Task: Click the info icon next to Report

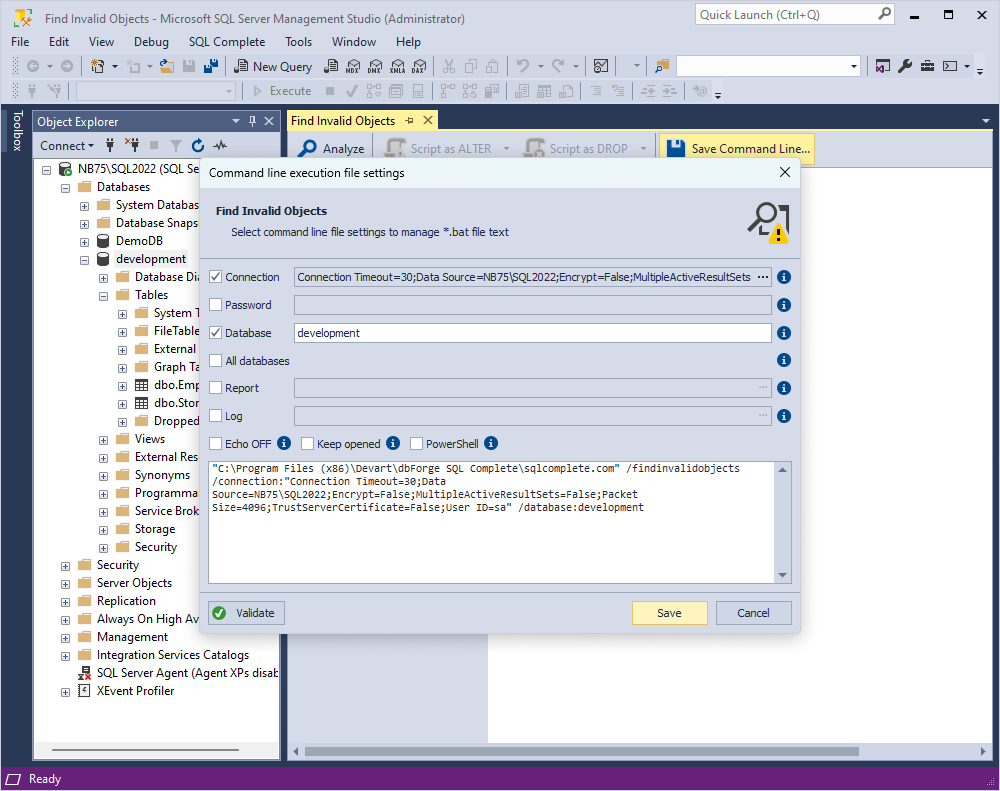Action: [784, 388]
